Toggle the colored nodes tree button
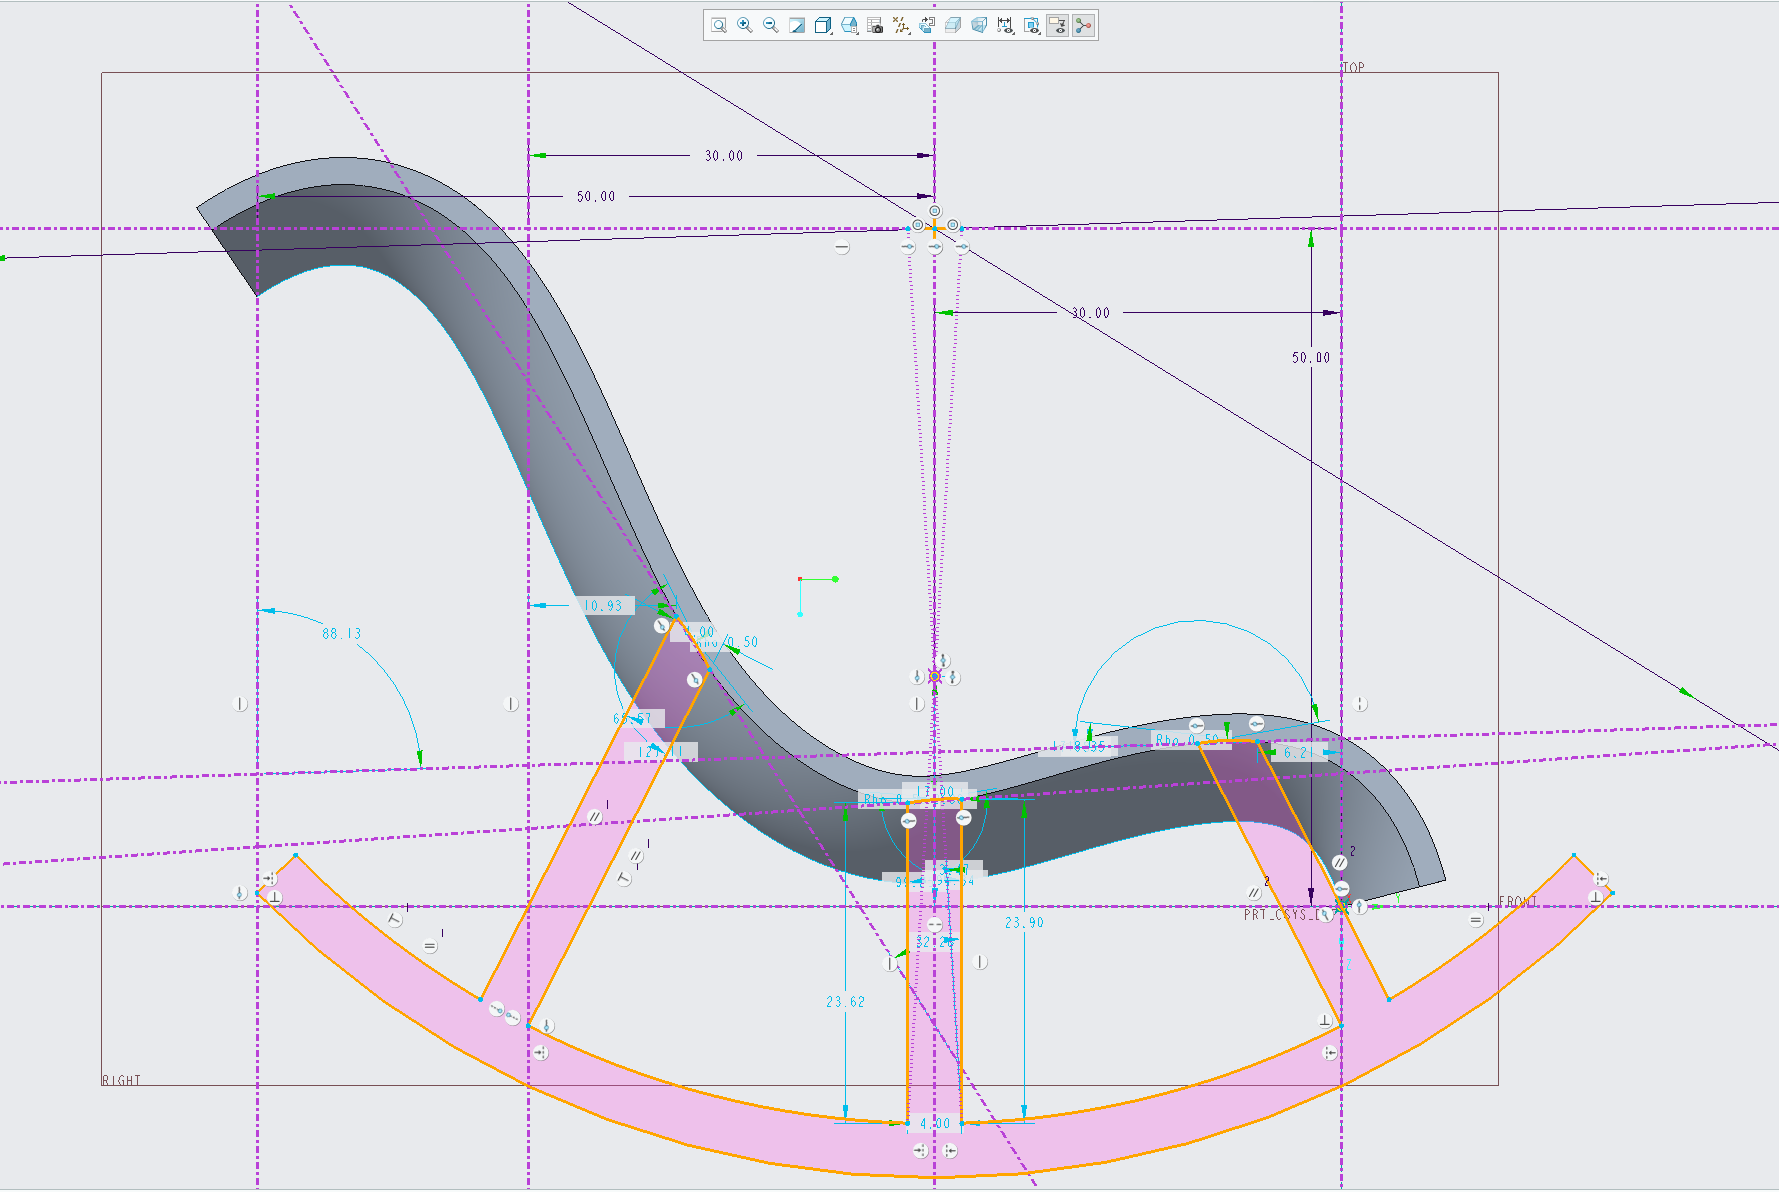1779x1192 pixels. tap(1084, 25)
